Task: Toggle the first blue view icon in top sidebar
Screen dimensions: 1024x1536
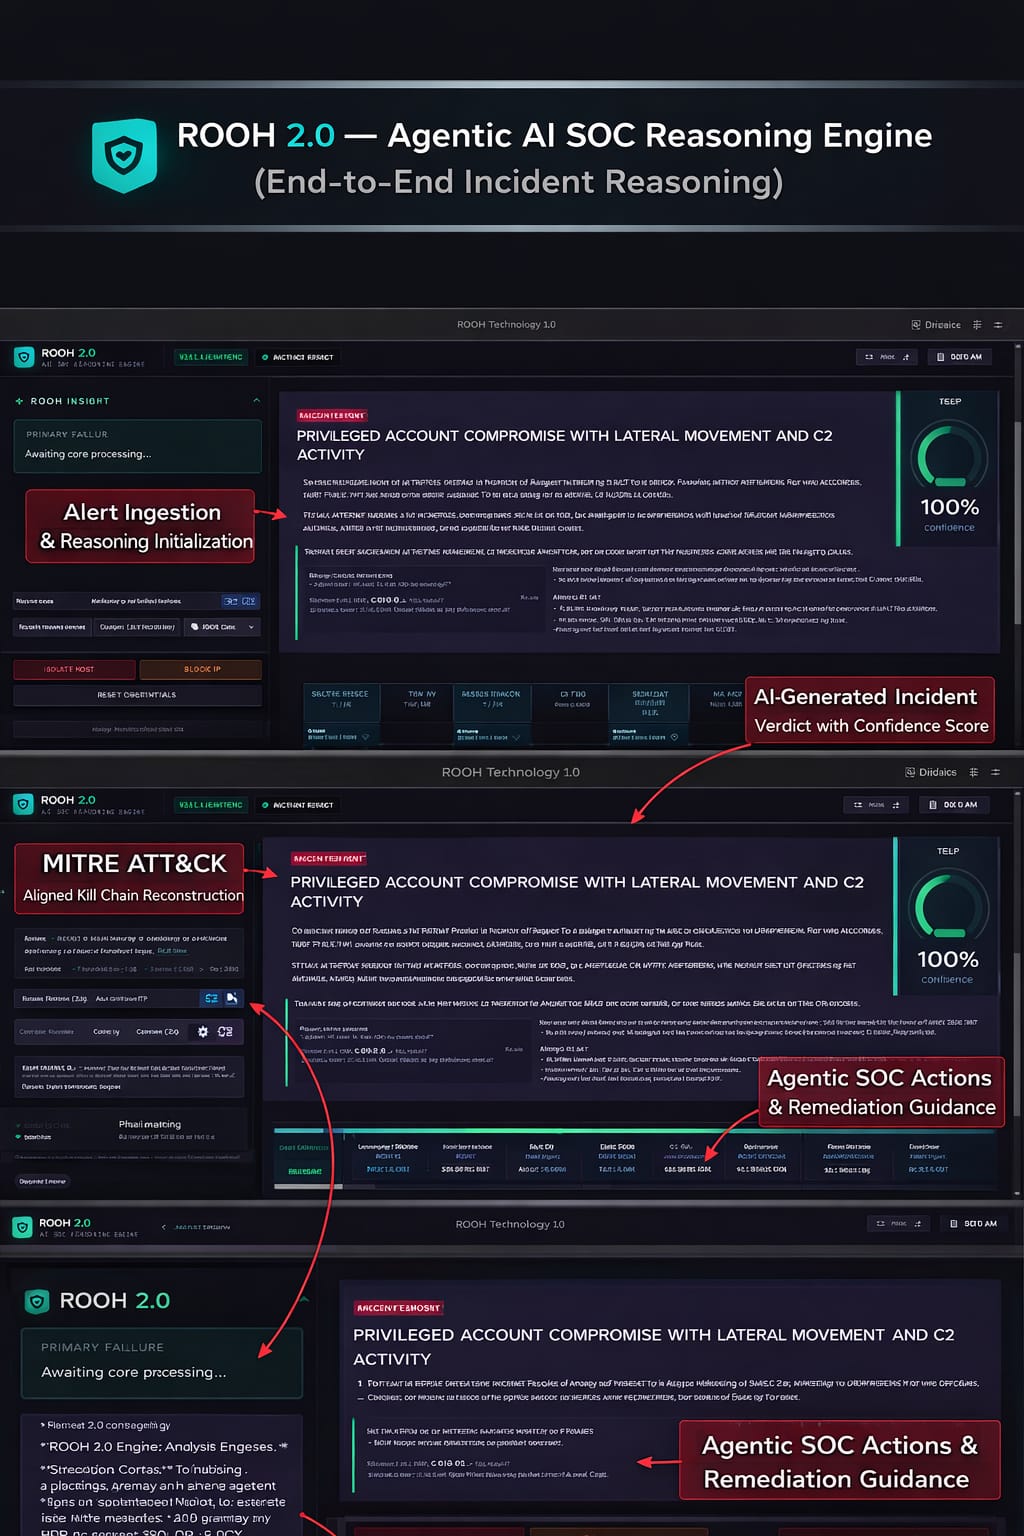Action: coord(231,601)
